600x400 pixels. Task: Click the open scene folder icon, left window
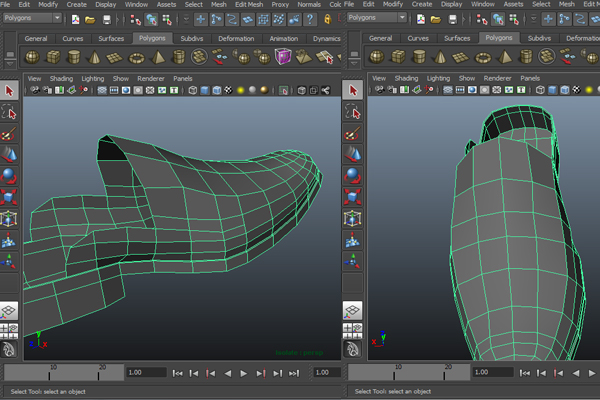click(90, 20)
